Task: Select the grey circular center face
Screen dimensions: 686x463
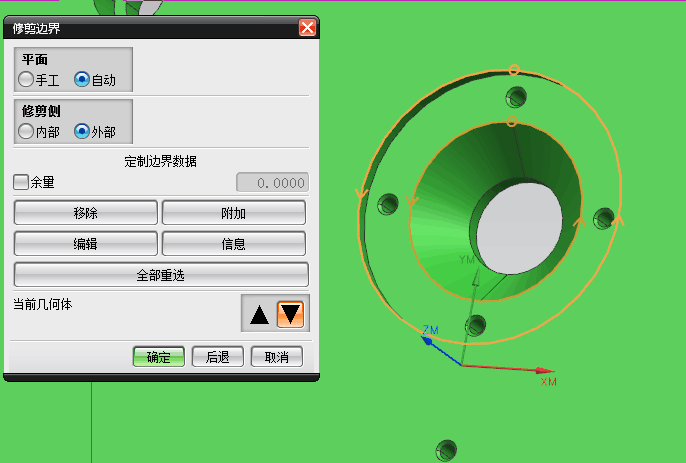Action: pyautogui.click(x=519, y=228)
